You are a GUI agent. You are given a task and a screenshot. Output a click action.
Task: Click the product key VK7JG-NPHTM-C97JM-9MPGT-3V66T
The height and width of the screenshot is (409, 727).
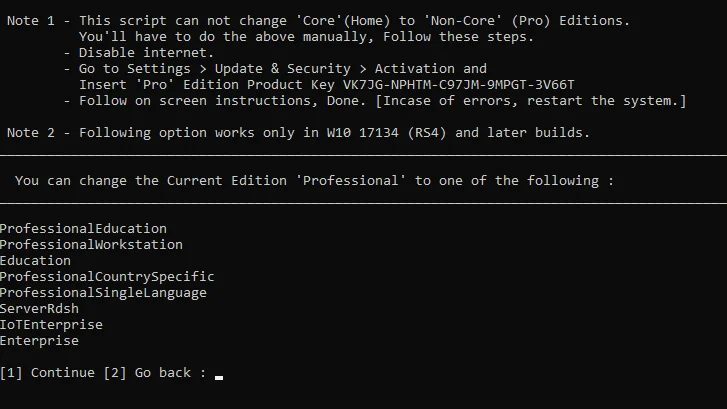(x=458, y=85)
